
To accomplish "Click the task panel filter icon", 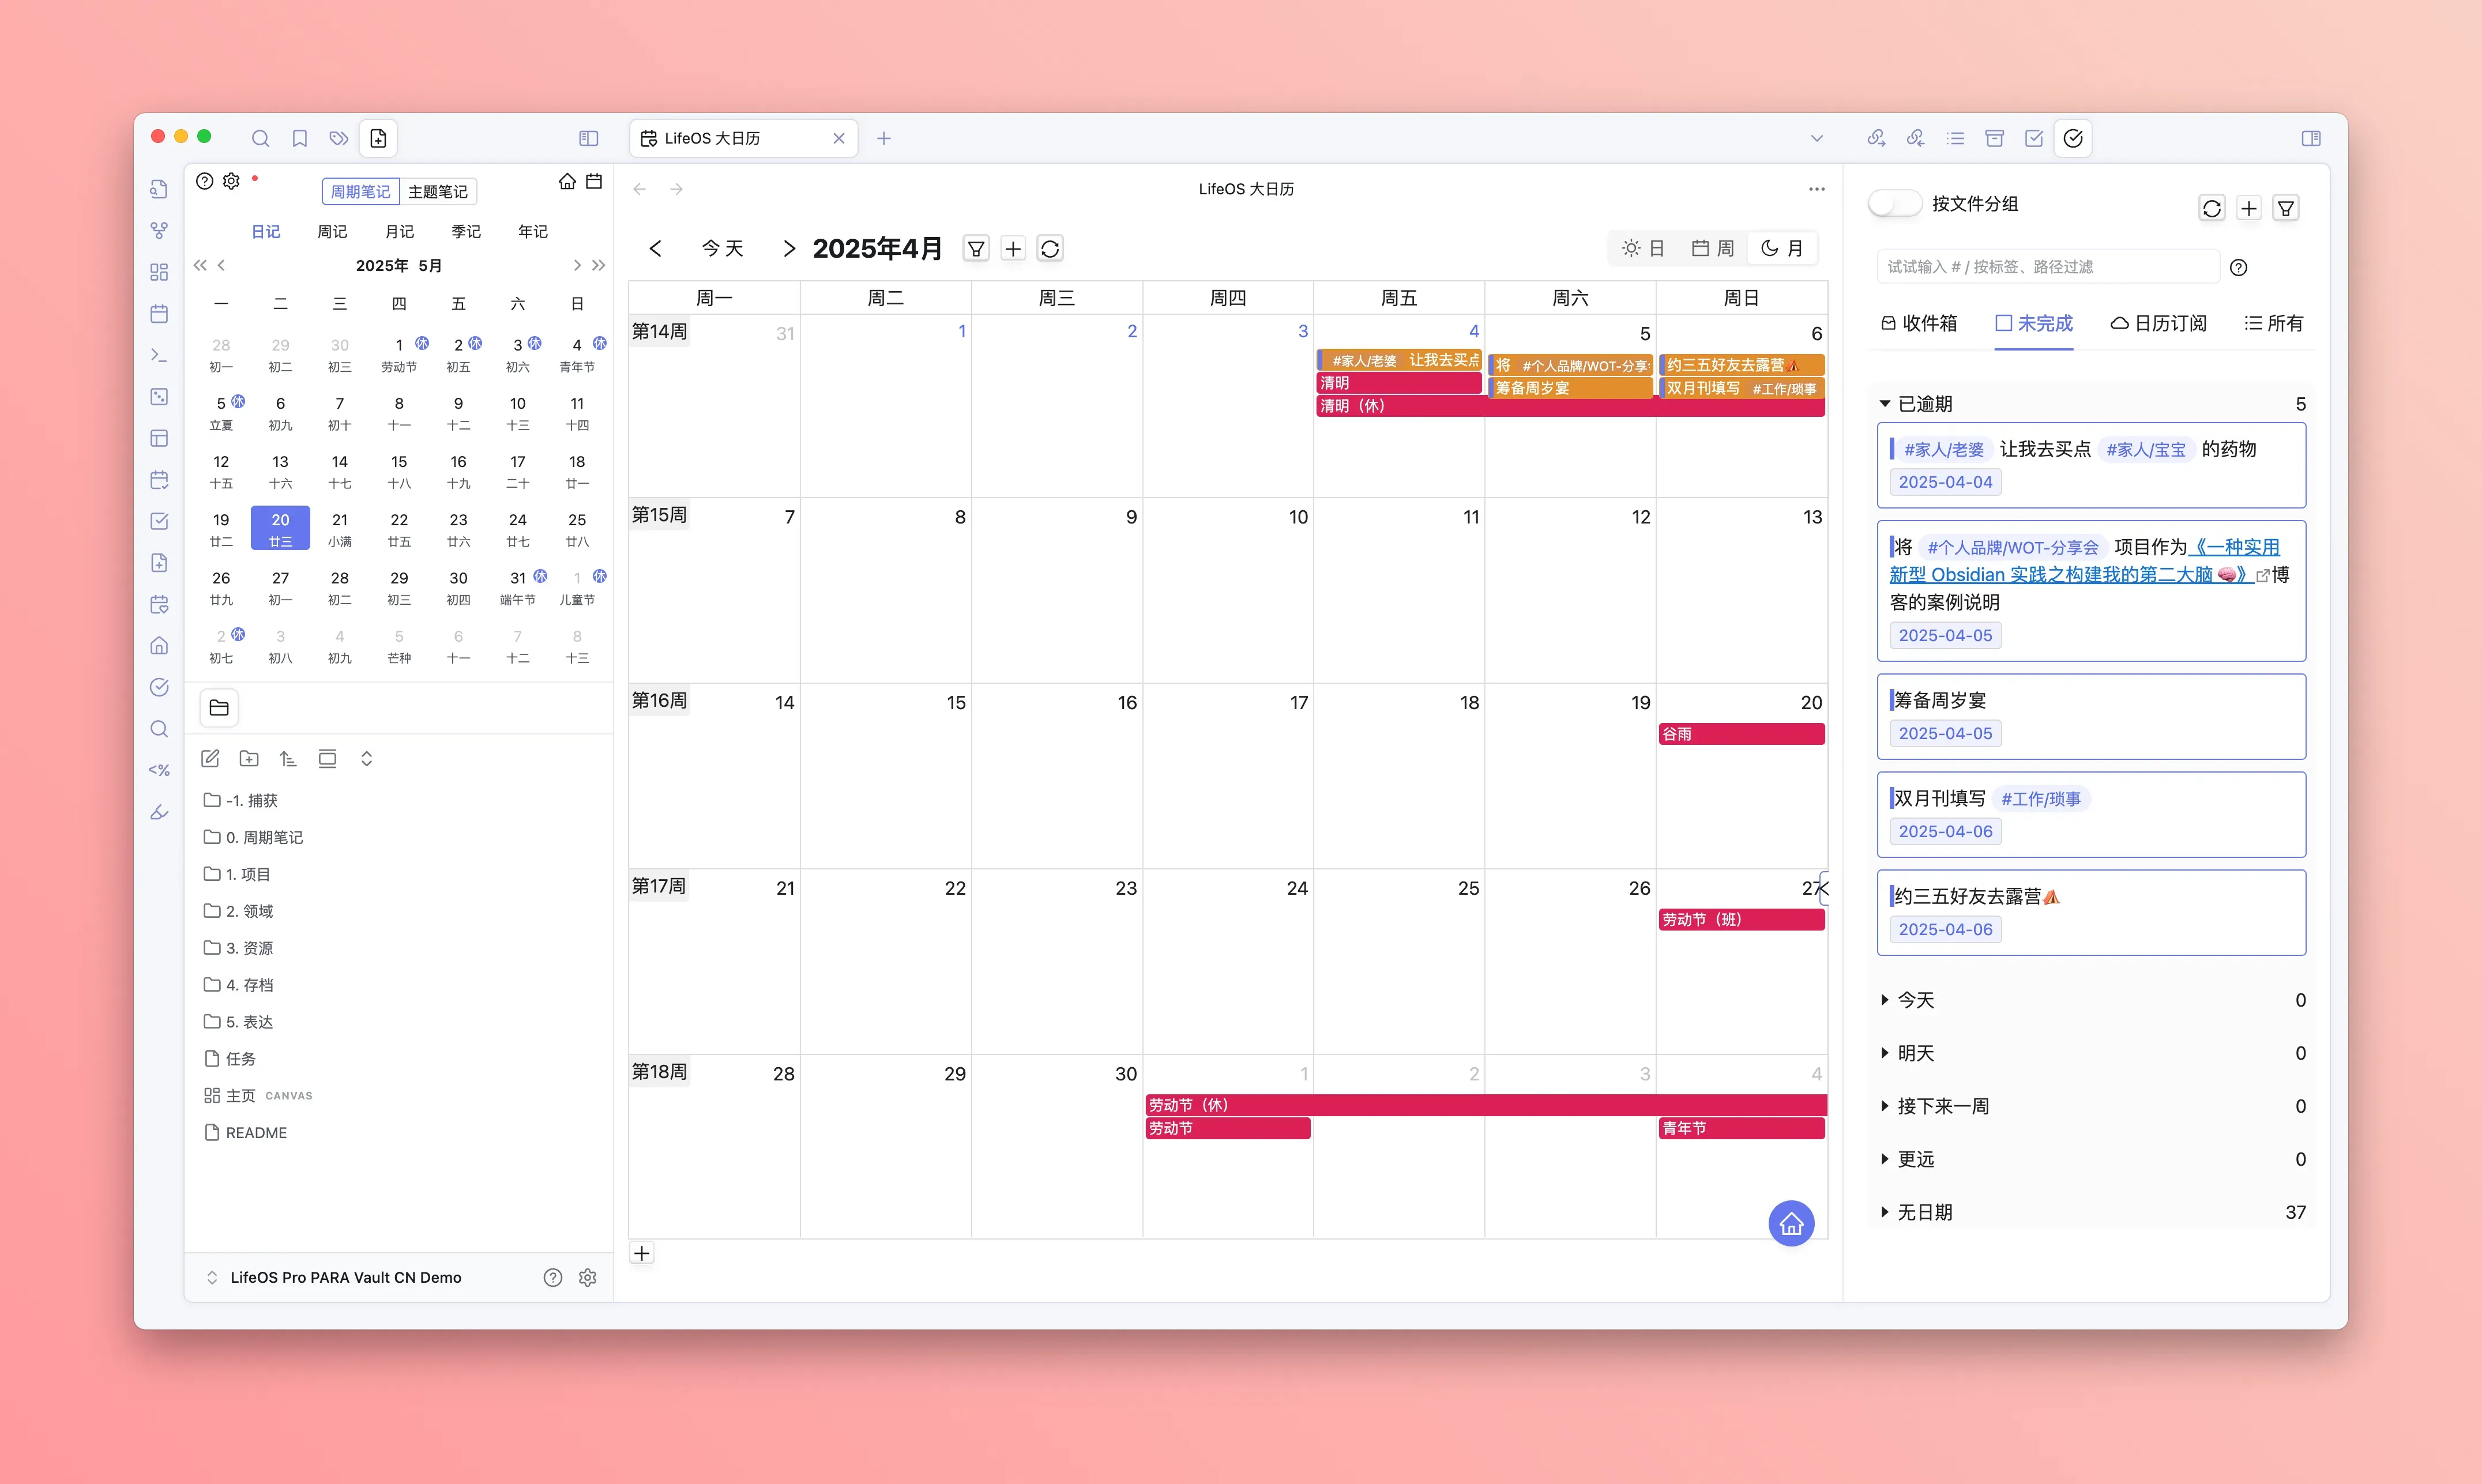I will pos(2286,208).
